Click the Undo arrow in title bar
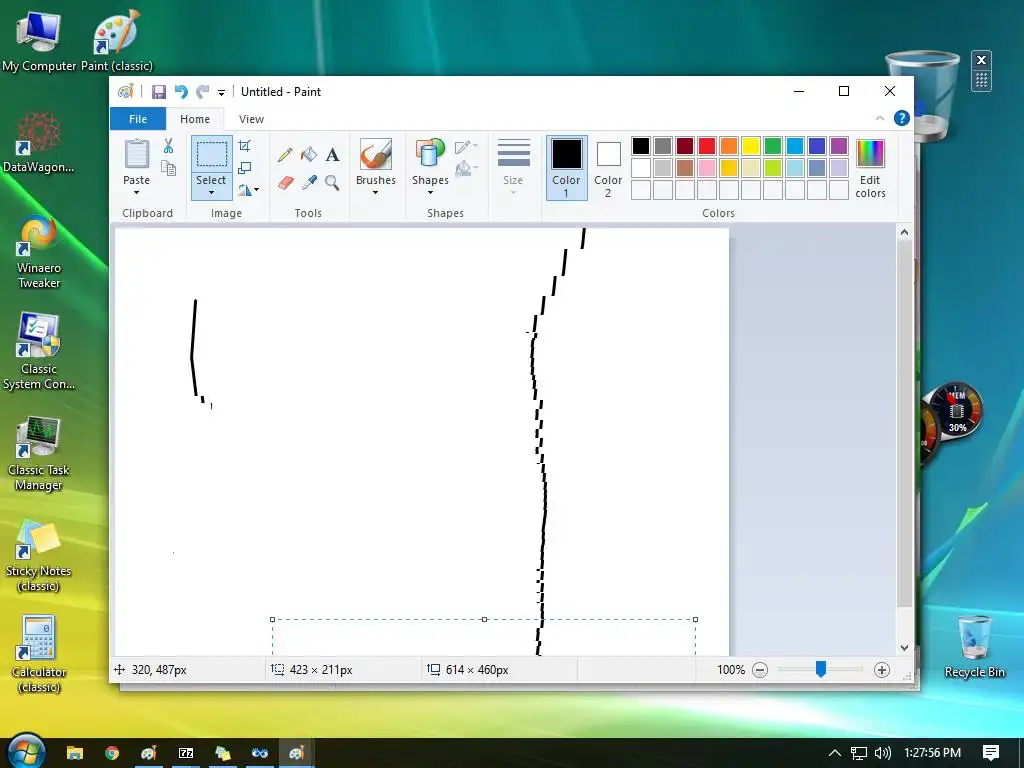Viewport: 1024px width, 768px height. pyautogui.click(x=181, y=92)
